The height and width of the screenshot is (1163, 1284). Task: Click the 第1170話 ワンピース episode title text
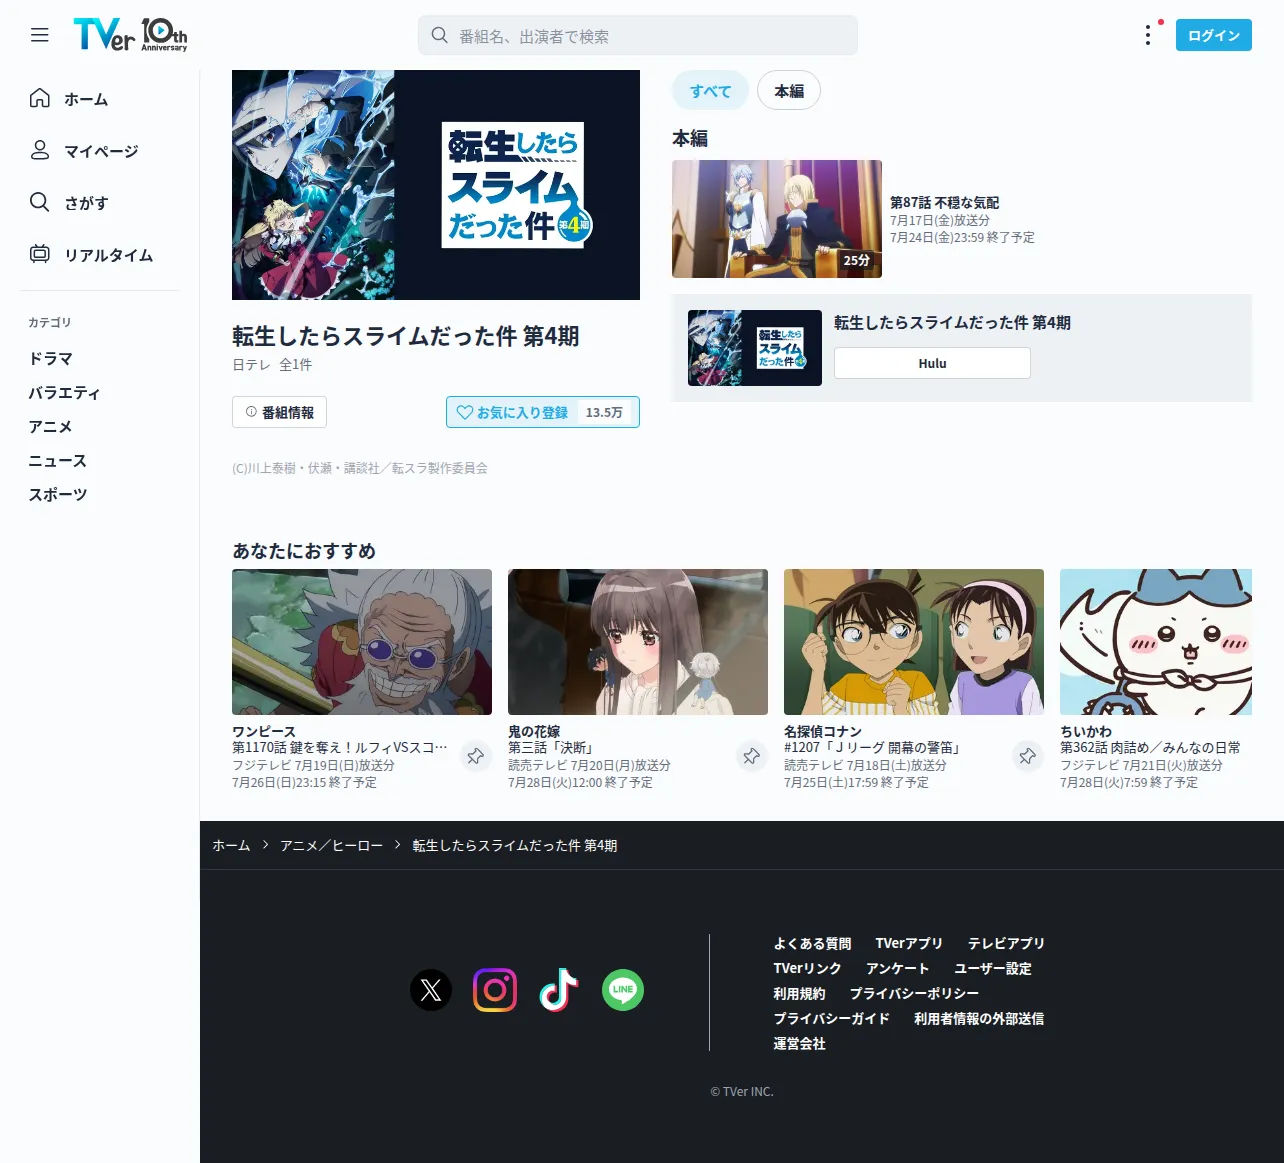pyautogui.click(x=340, y=747)
